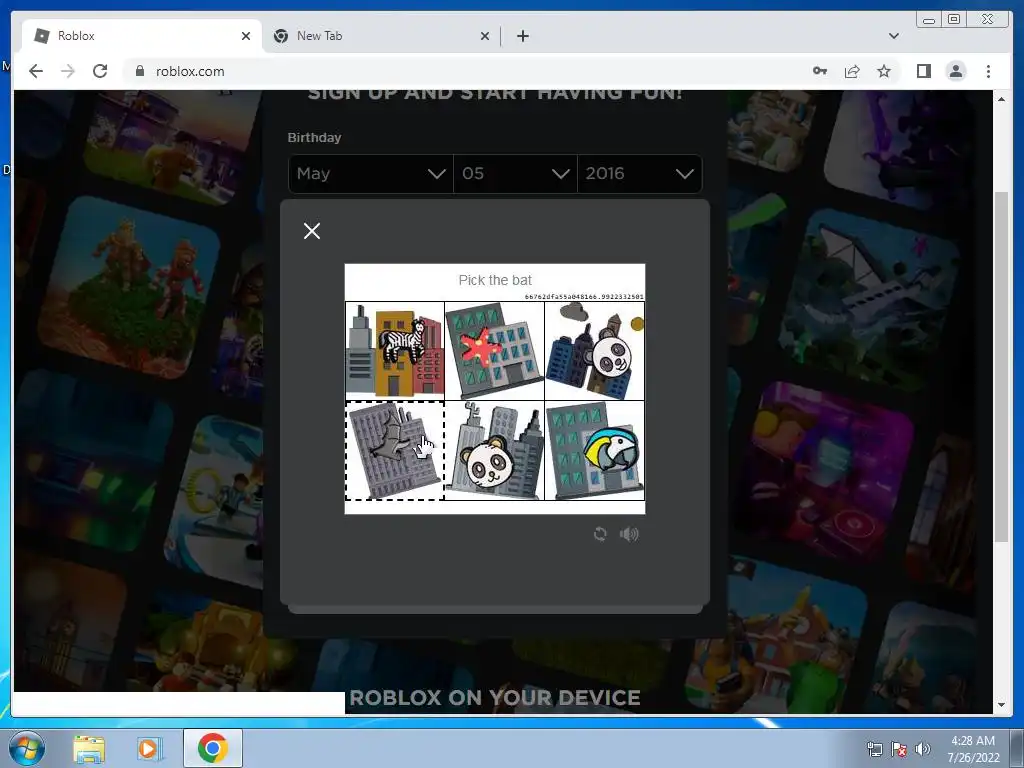Image resolution: width=1024 pixels, height=768 pixels.
Task: Open the birthday day dropdown showing 05
Action: [515, 174]
